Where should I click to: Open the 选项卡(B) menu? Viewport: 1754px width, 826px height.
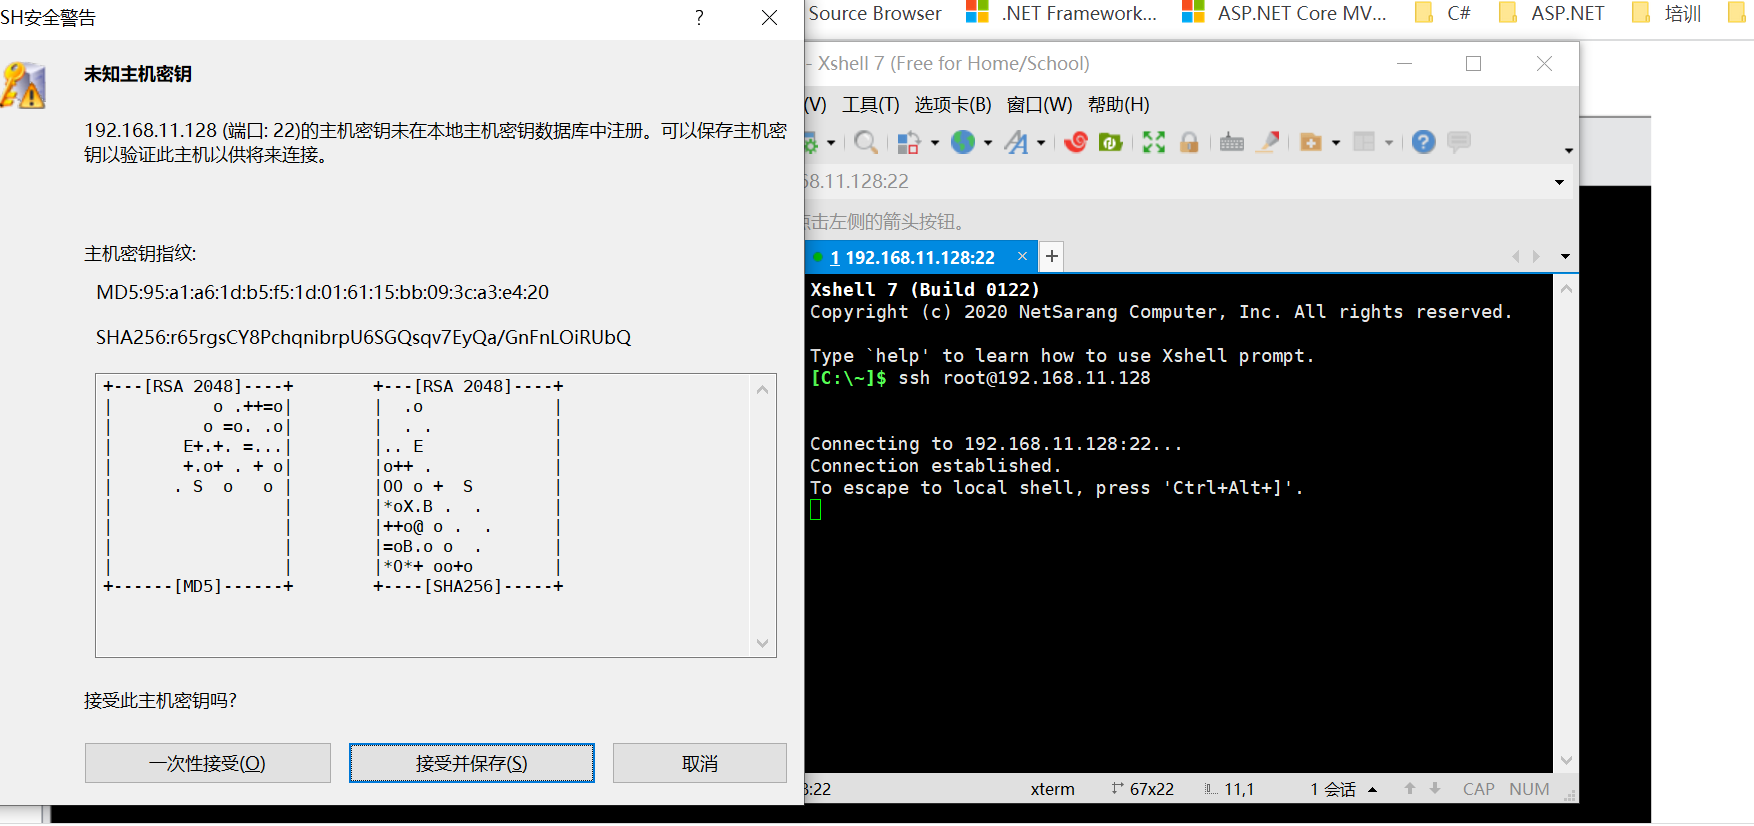953,105
